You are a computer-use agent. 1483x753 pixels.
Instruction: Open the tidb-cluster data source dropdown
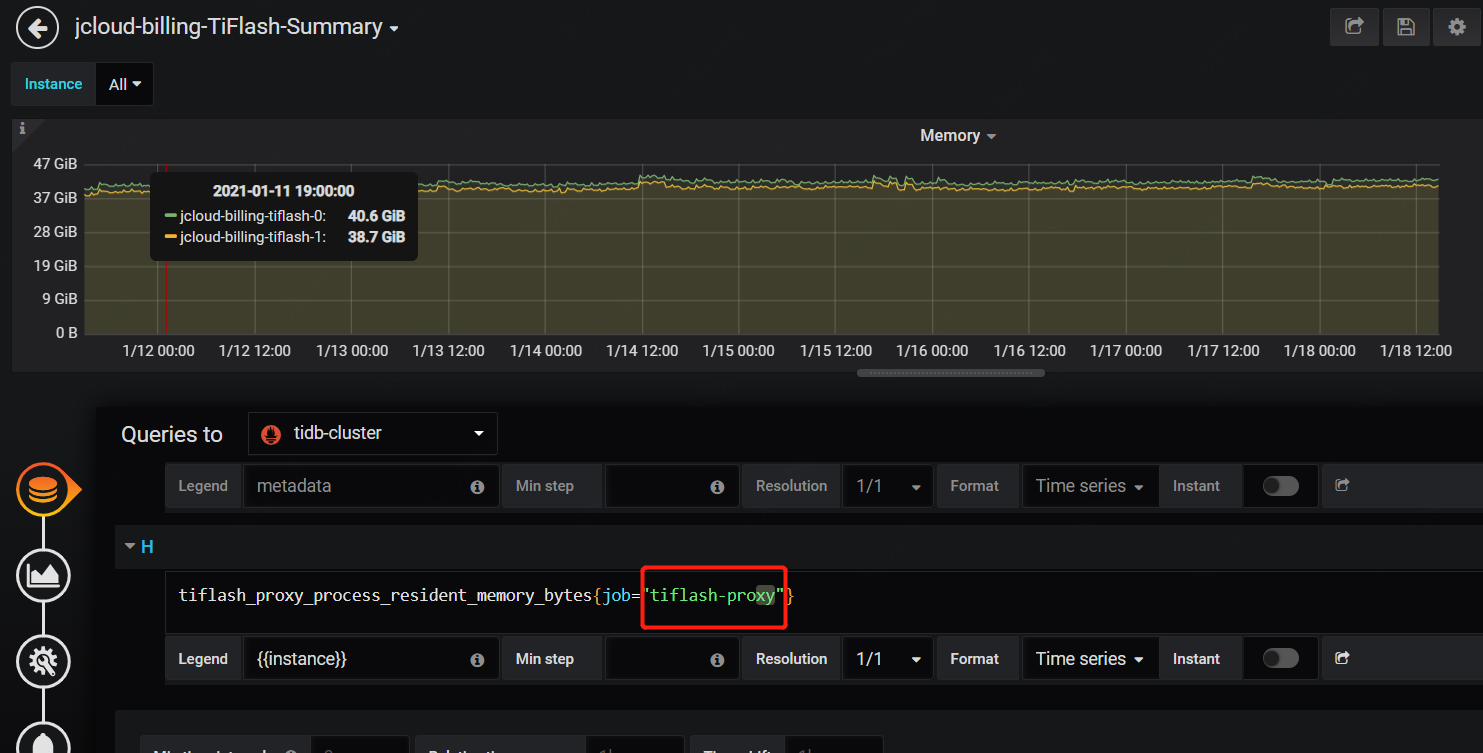coord(372,434)
